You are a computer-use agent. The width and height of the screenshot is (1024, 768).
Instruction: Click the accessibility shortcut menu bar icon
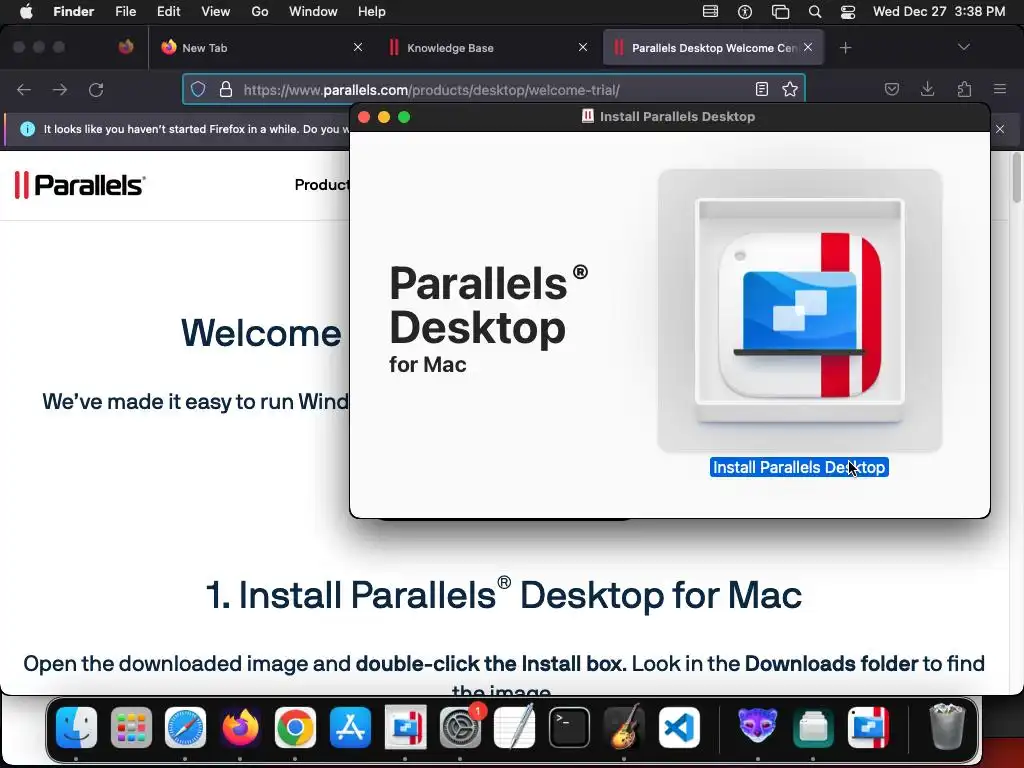point(745,11)
